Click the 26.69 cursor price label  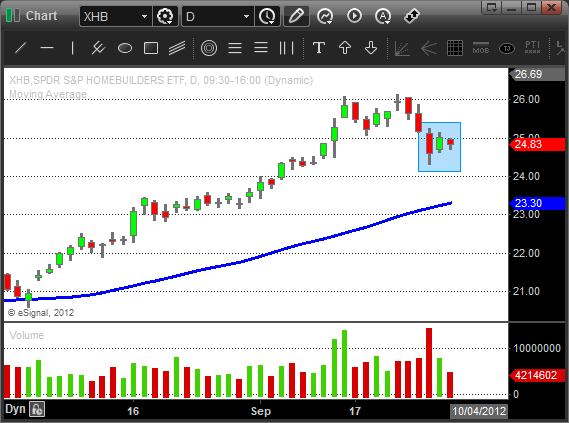[537, 74]
